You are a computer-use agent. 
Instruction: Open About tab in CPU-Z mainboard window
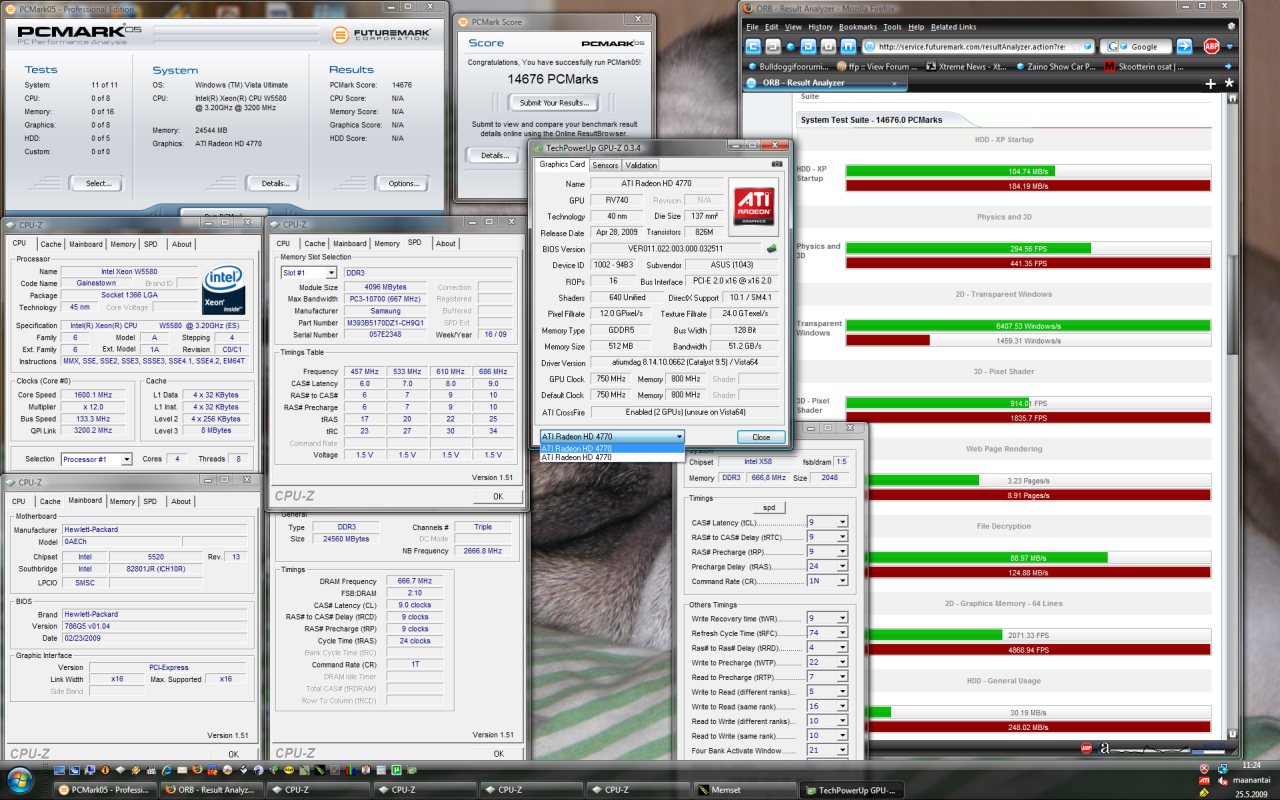tap(181, 501)
